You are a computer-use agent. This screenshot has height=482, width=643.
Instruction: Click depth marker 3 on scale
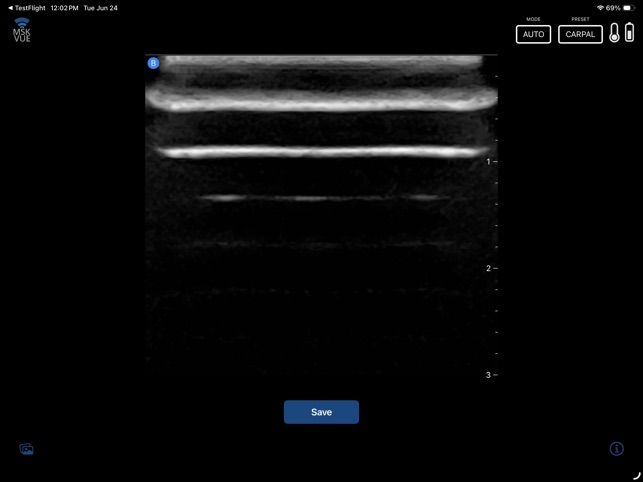pos(488,375)
